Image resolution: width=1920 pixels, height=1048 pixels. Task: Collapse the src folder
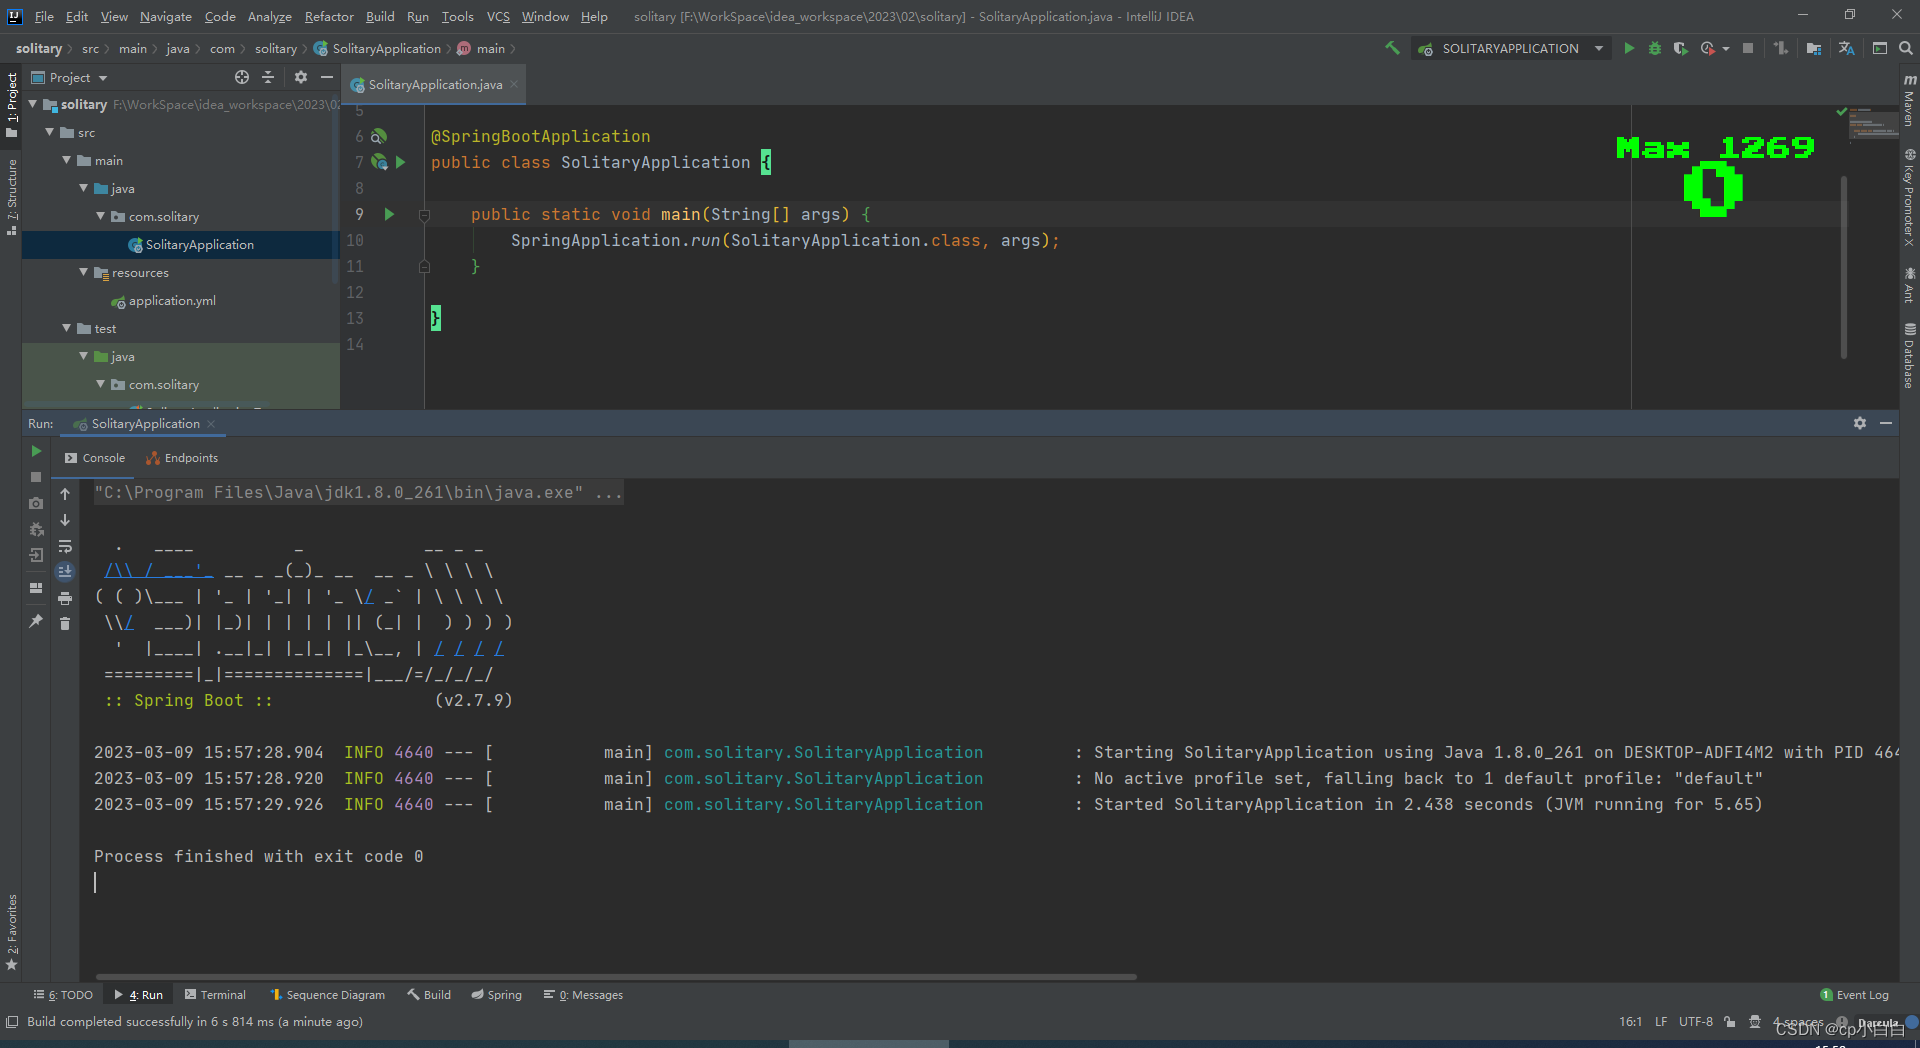coord(50,132)
